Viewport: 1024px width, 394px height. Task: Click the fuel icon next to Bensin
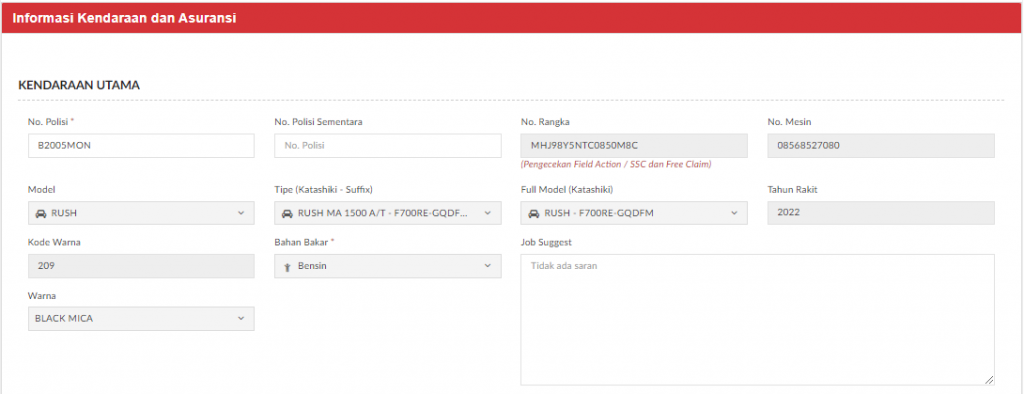coord(287,267)
